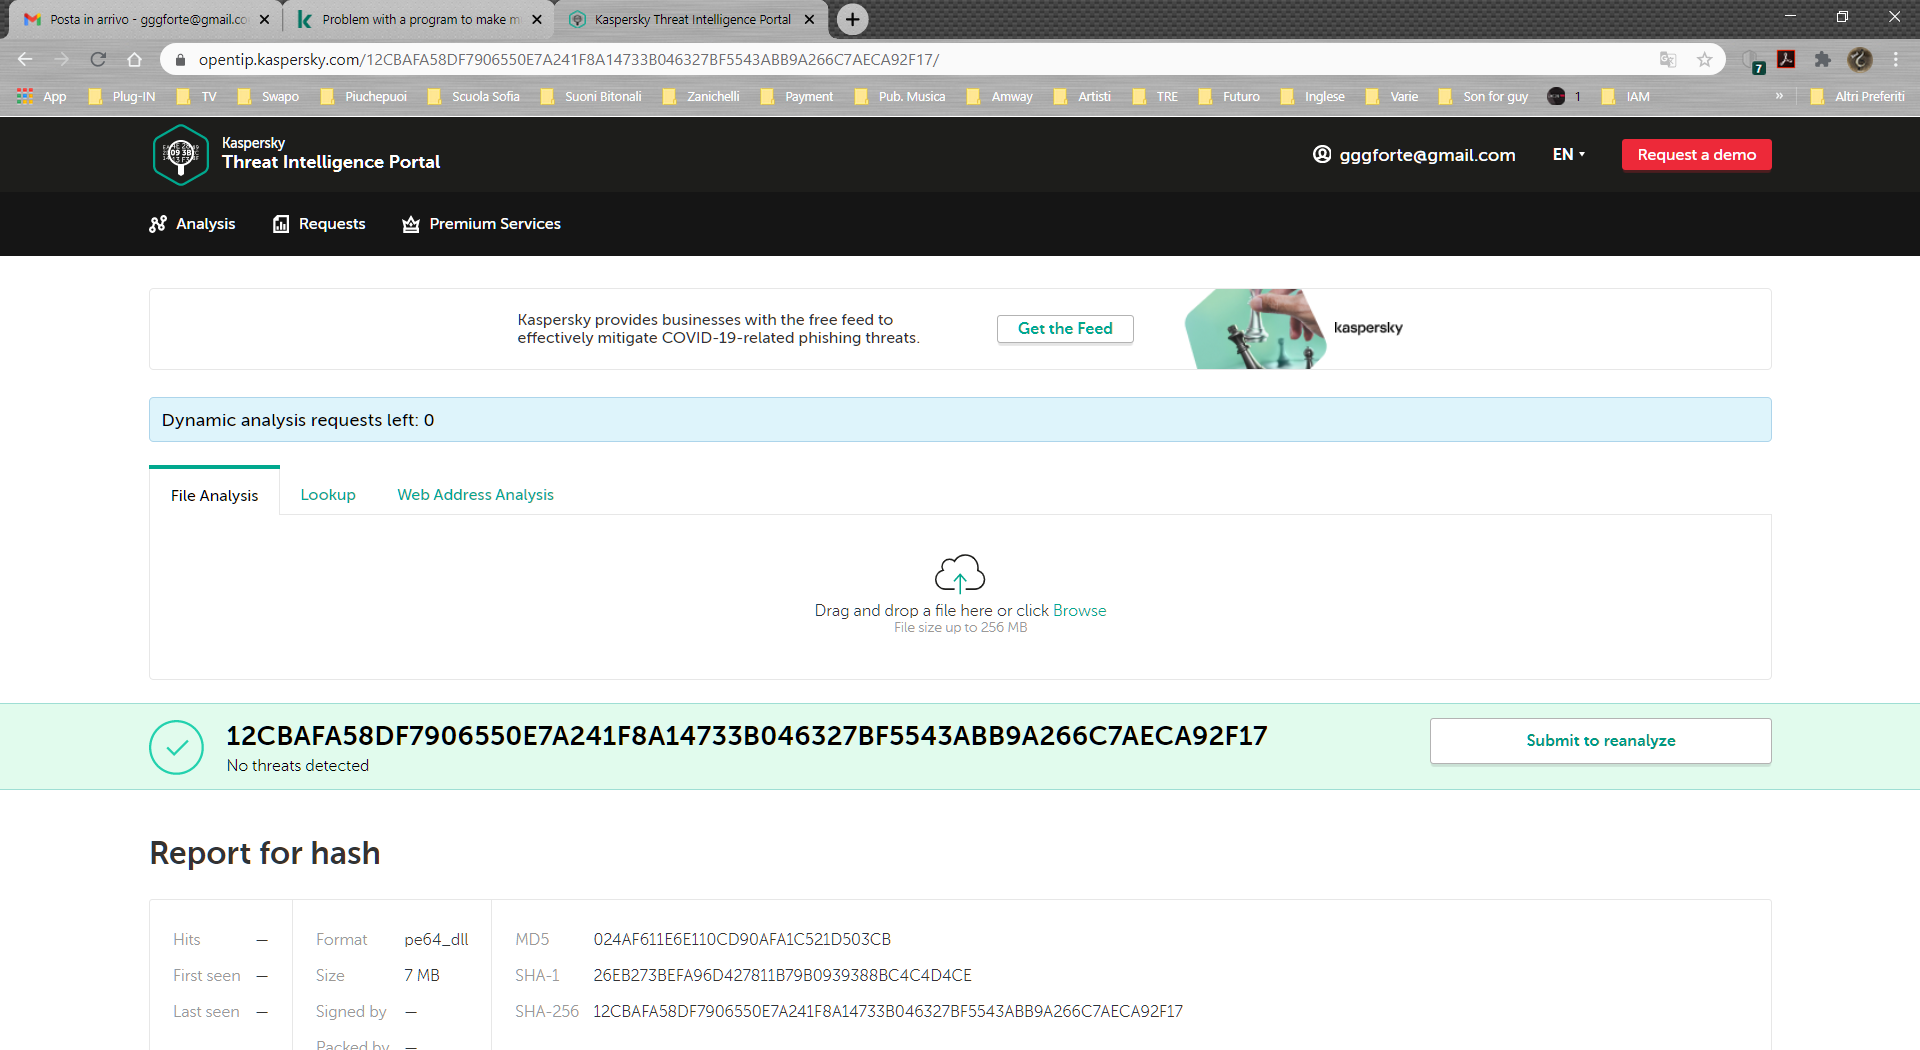Click the Threat Intelligence Portal title

331,162
